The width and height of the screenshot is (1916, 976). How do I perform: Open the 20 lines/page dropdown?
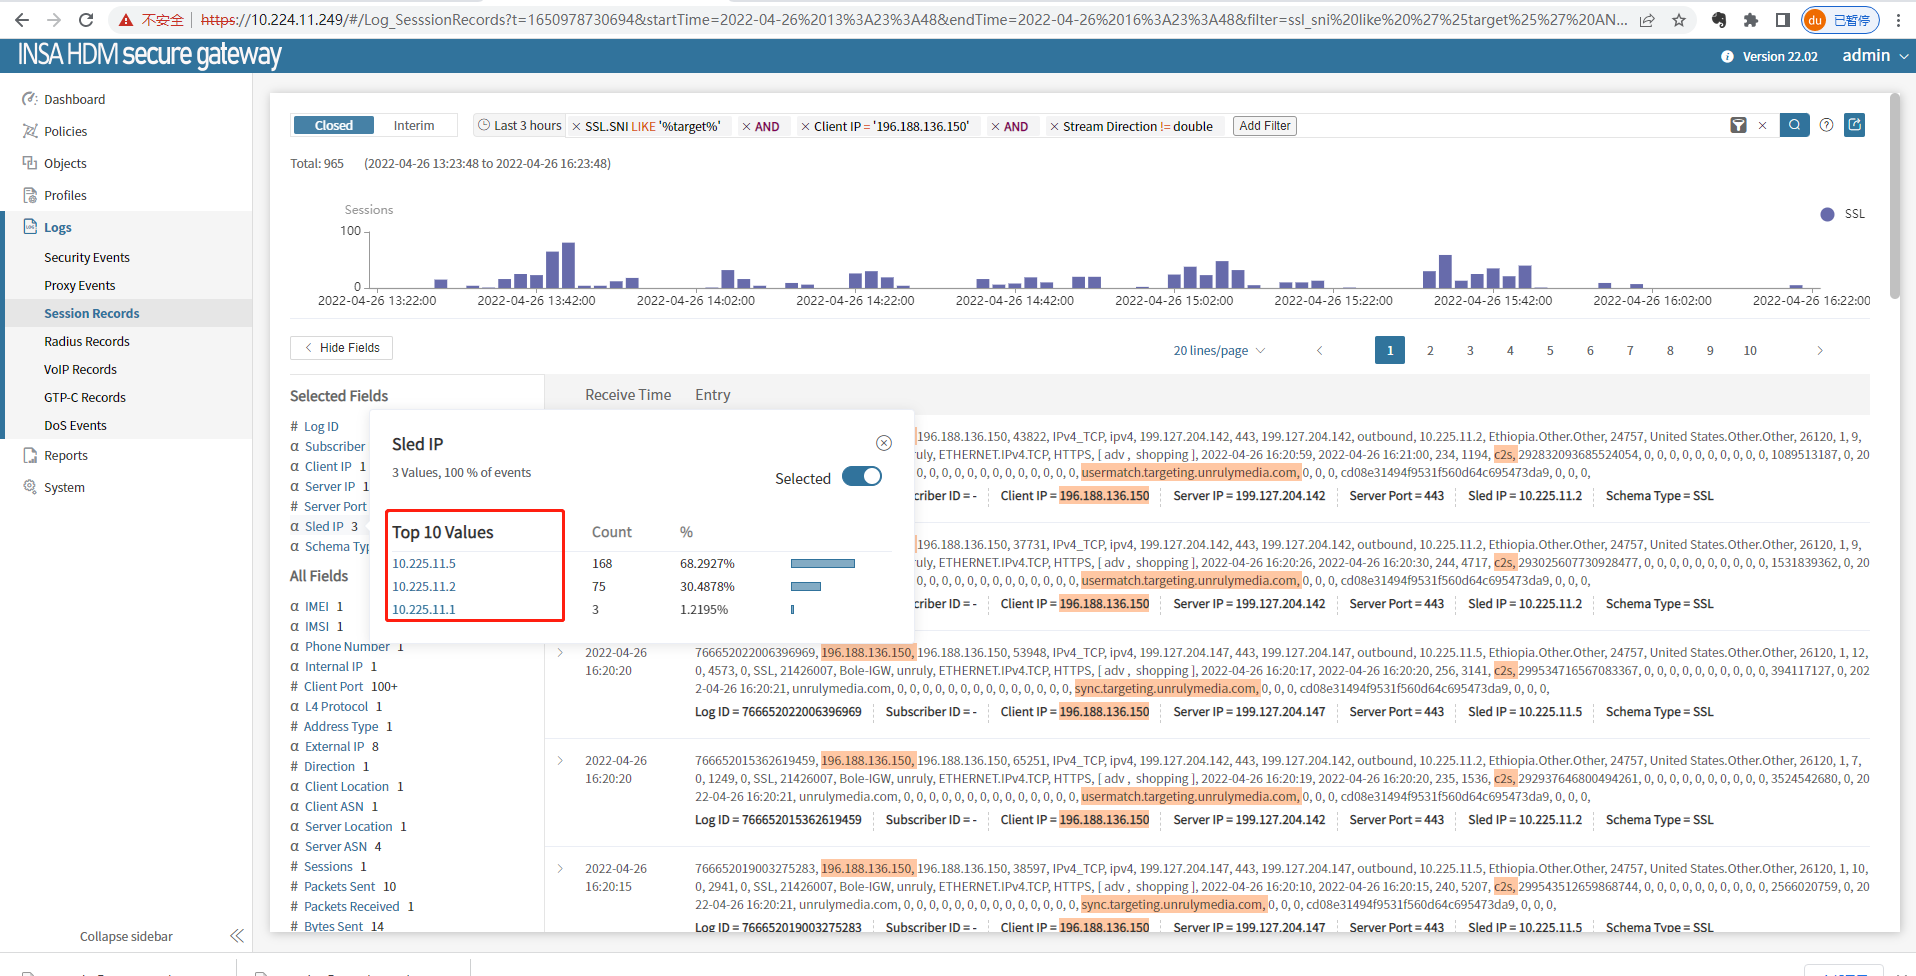tap(1218, 351)
